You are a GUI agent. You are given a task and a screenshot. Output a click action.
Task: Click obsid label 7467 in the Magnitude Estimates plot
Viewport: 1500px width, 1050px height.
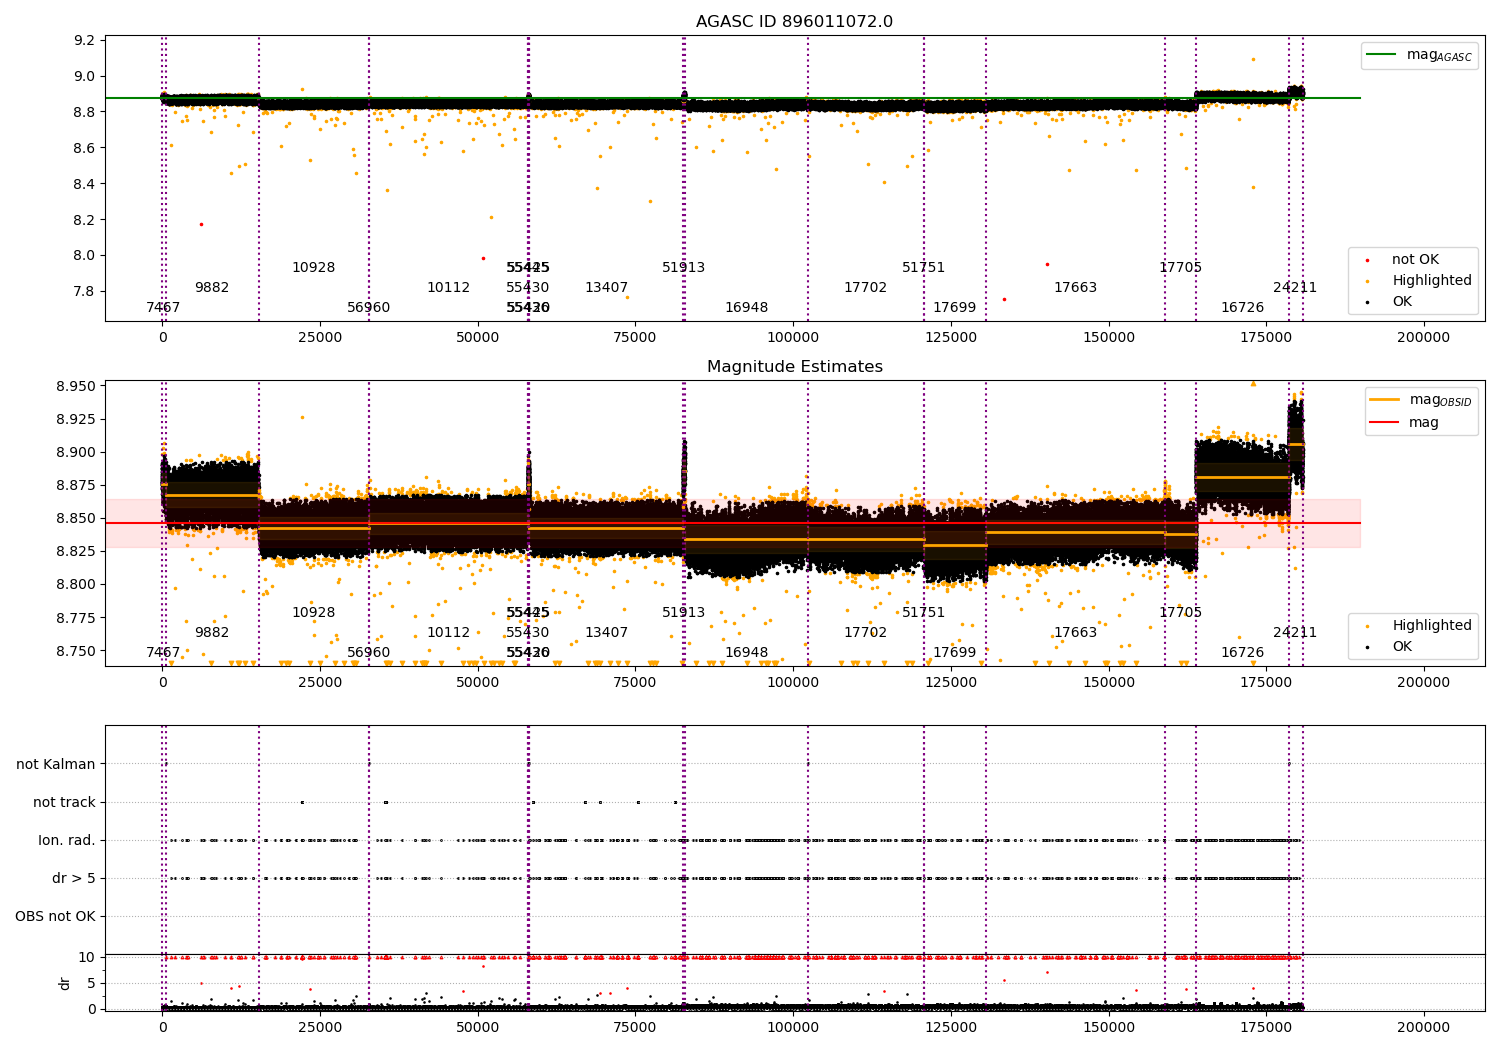coord(163,653)
